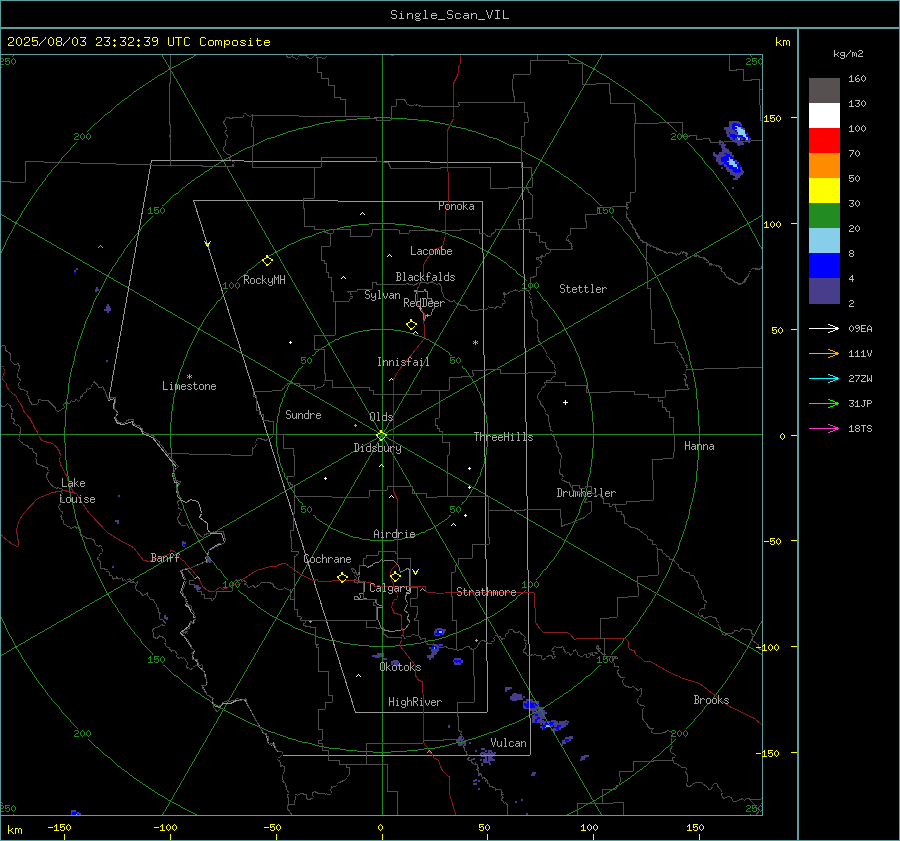This screenshot has height=841, width=900.
Task: Click the blue echo just south of Calgary
Action: pyautogui.click(x=439, y=632)
